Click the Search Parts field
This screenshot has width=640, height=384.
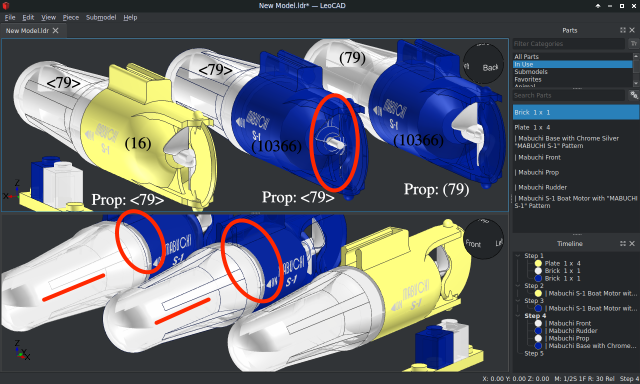click(x=569, y=95)
